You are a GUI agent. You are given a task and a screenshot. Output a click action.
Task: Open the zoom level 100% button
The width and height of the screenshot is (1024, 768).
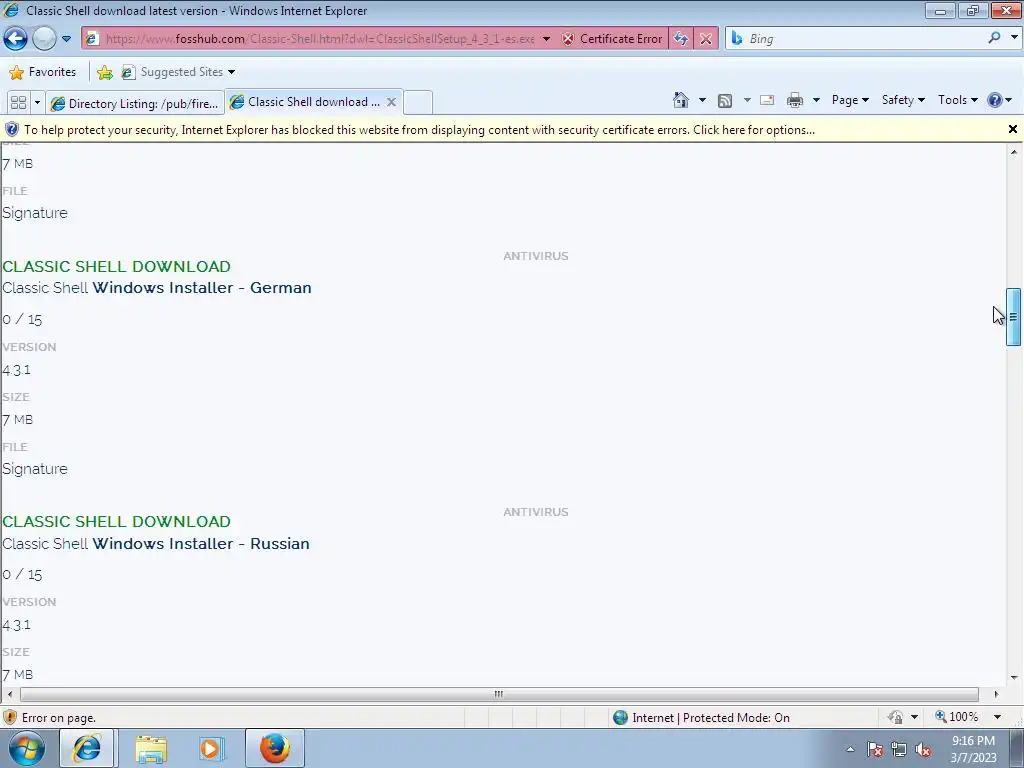click(x=957, y=717)
